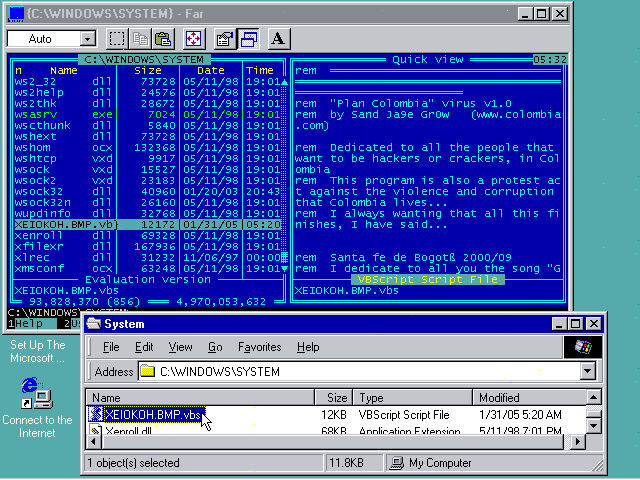
Task: Select wscthunk dll row in Far panel
Action: click(147, 126)
